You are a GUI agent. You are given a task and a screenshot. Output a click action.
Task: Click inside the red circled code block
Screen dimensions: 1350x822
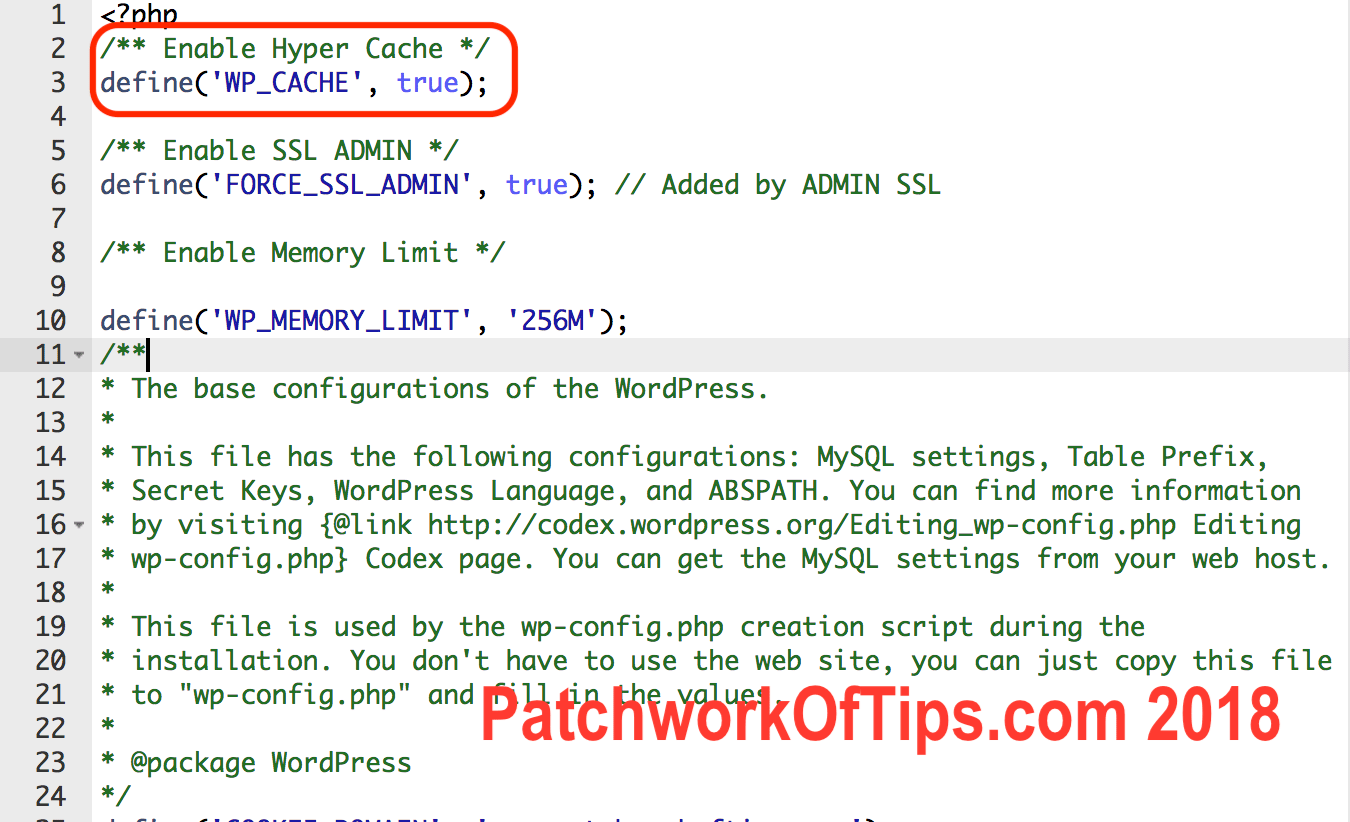tap(300, 65)
